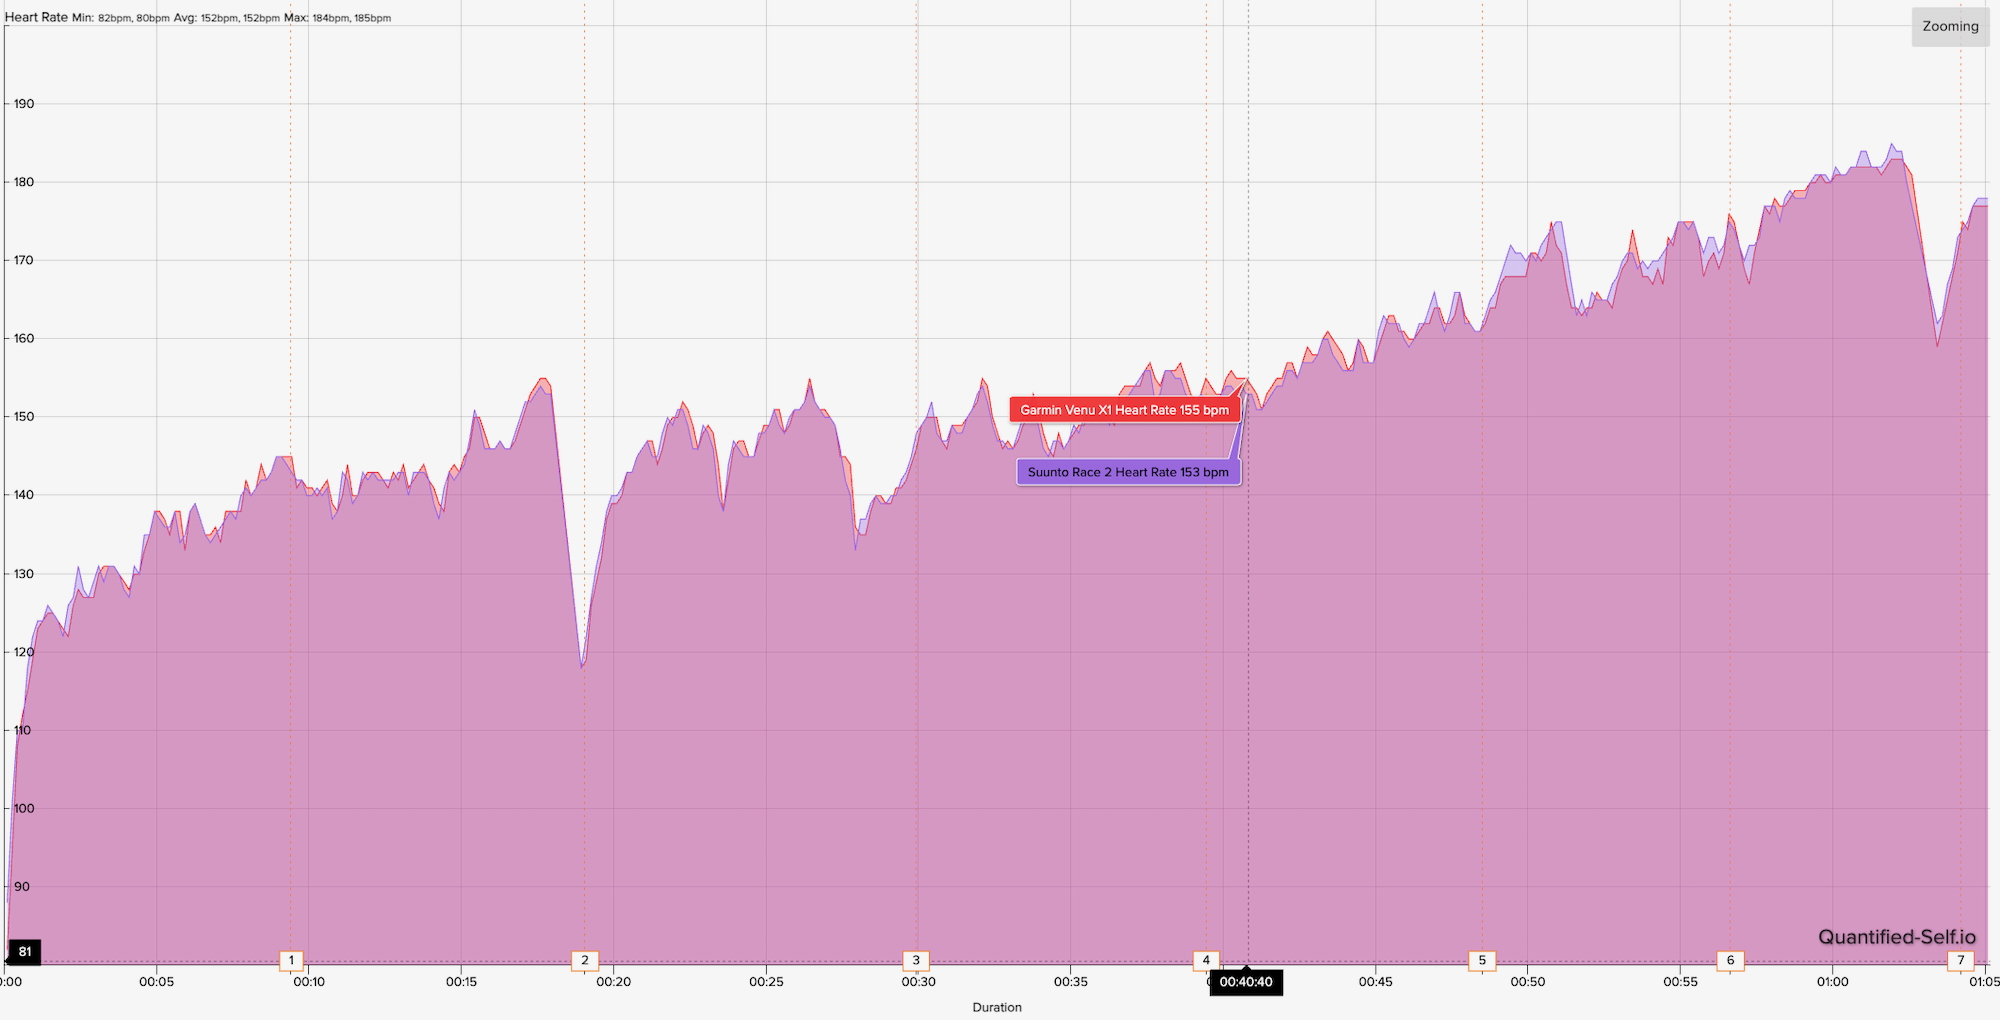
Task: Select lap marker 3 on timeline
Action: [x=916, y=960]
